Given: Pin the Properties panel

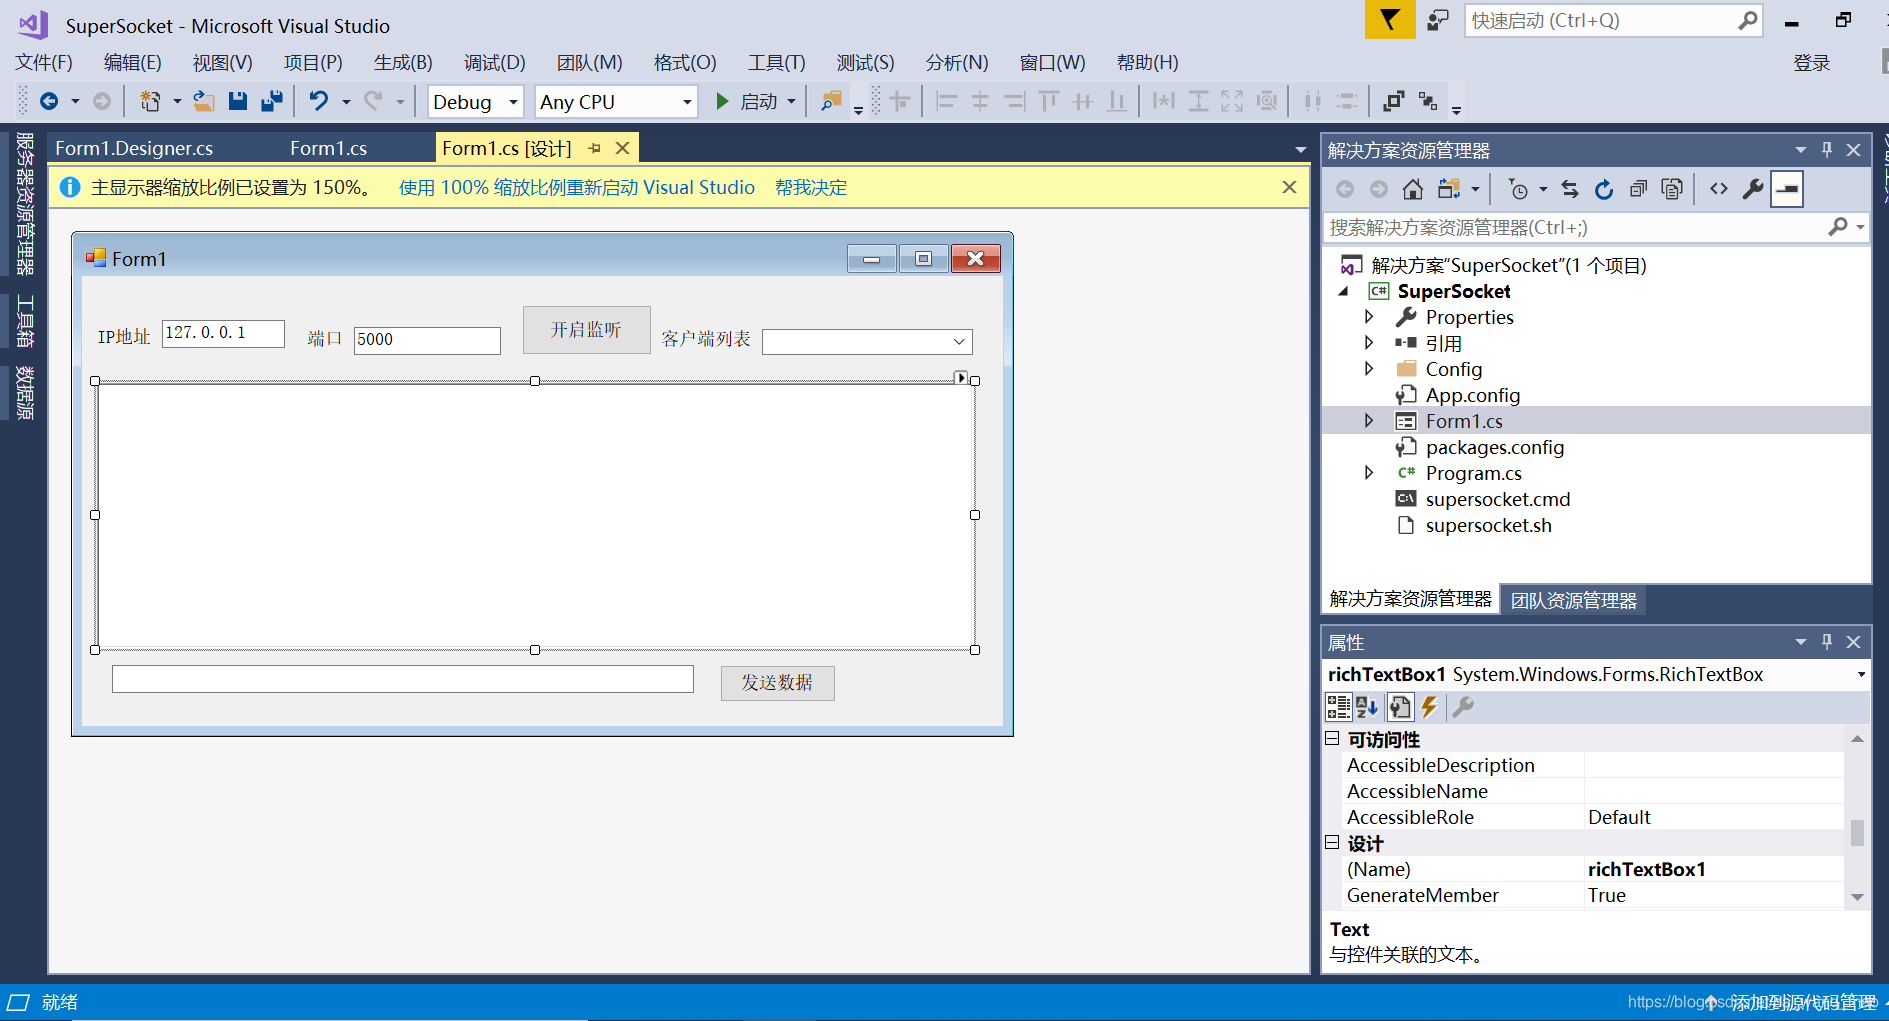Looking at the screenshot, I should click(x=1827, y=642).
